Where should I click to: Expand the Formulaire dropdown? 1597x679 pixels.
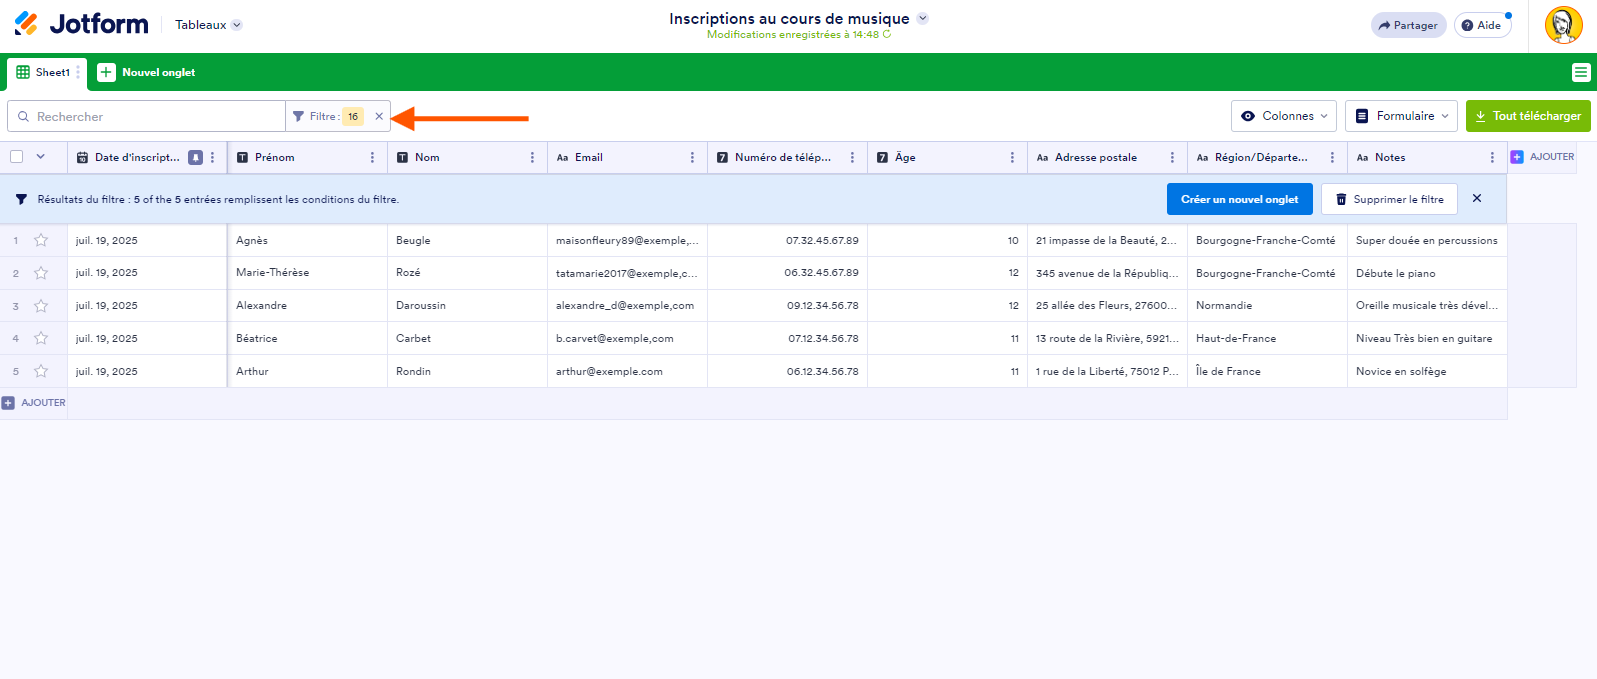tap(1401, 116)
